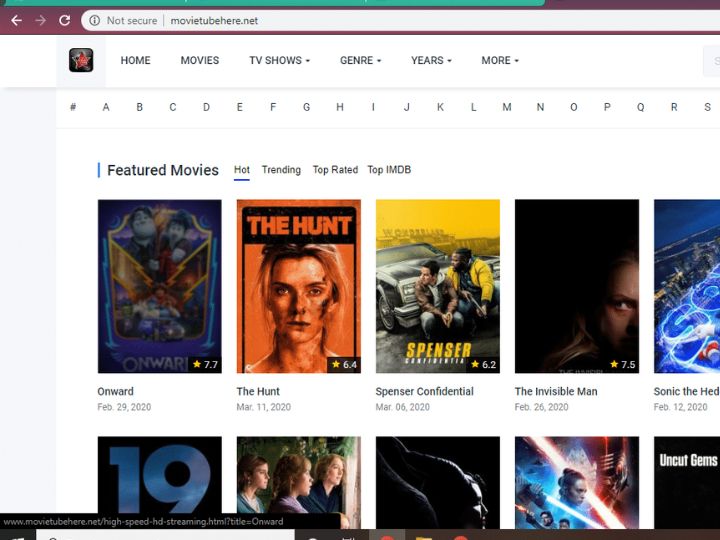
Task: Click the 6.2 rating on Spenser Confidential
Action: [x=484, y=365]
